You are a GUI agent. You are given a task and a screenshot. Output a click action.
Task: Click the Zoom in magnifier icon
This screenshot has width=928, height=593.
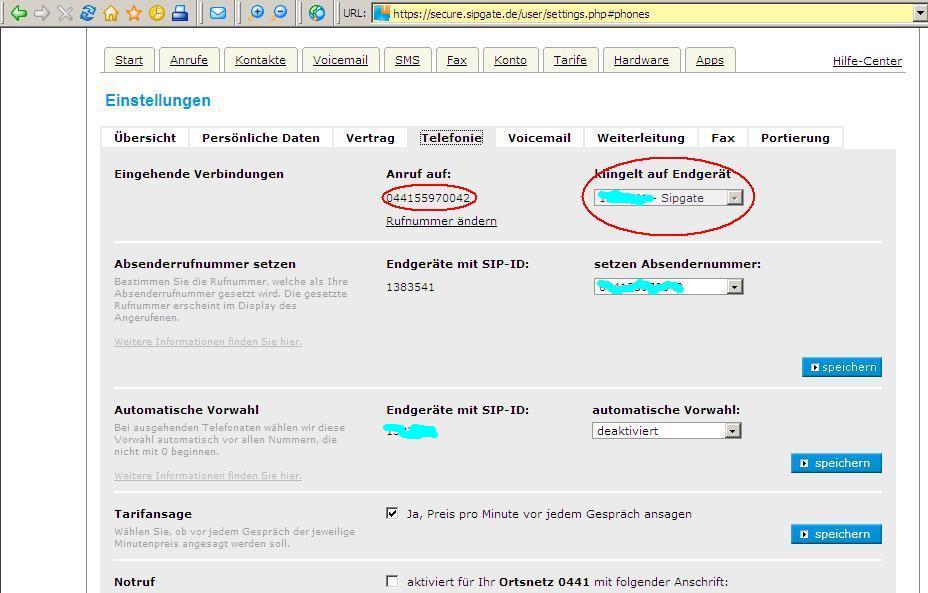click(256, 13)
